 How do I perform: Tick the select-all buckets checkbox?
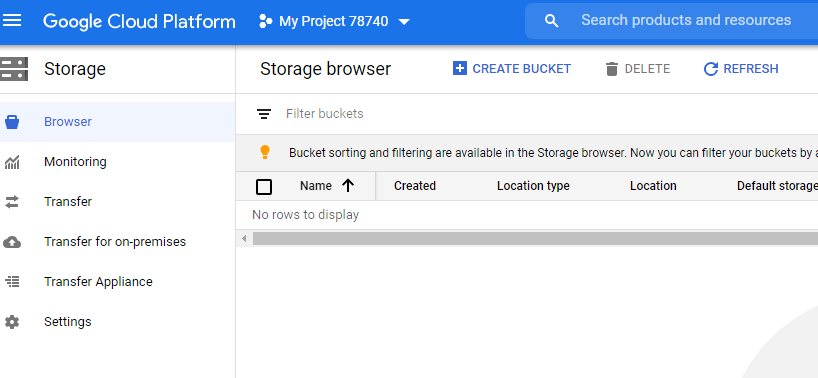click(264, 187)
